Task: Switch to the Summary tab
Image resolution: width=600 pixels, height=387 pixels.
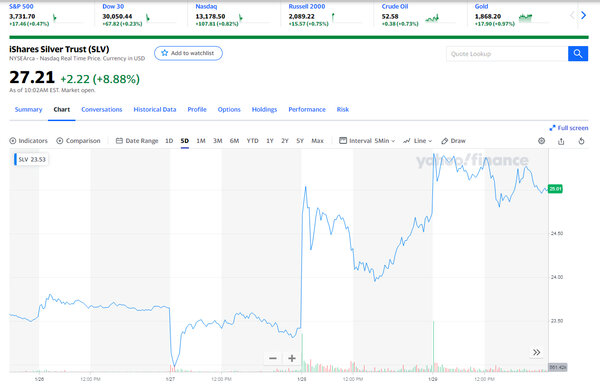Action: [28, 109]
